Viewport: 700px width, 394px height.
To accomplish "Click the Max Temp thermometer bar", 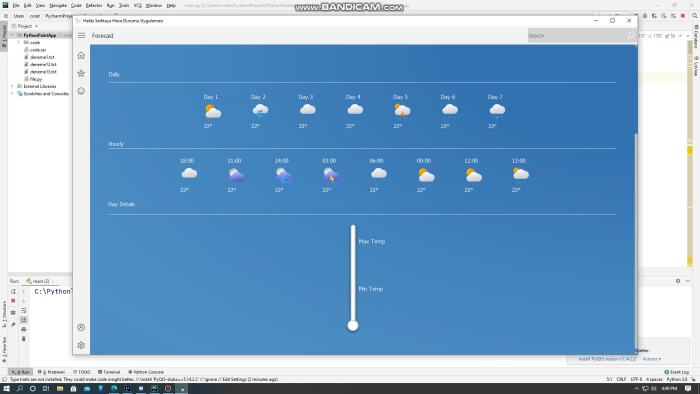I will pos(353,273).
